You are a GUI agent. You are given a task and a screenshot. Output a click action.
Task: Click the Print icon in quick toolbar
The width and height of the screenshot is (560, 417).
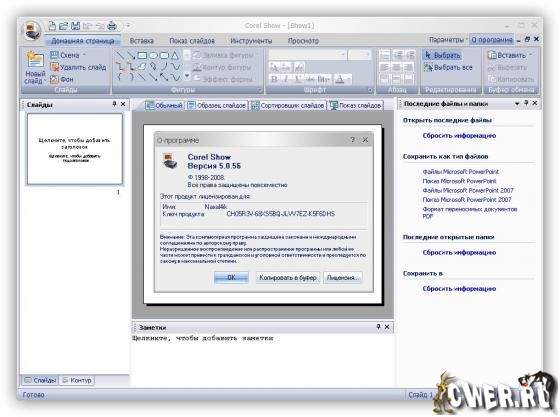(x=112, y=26)
